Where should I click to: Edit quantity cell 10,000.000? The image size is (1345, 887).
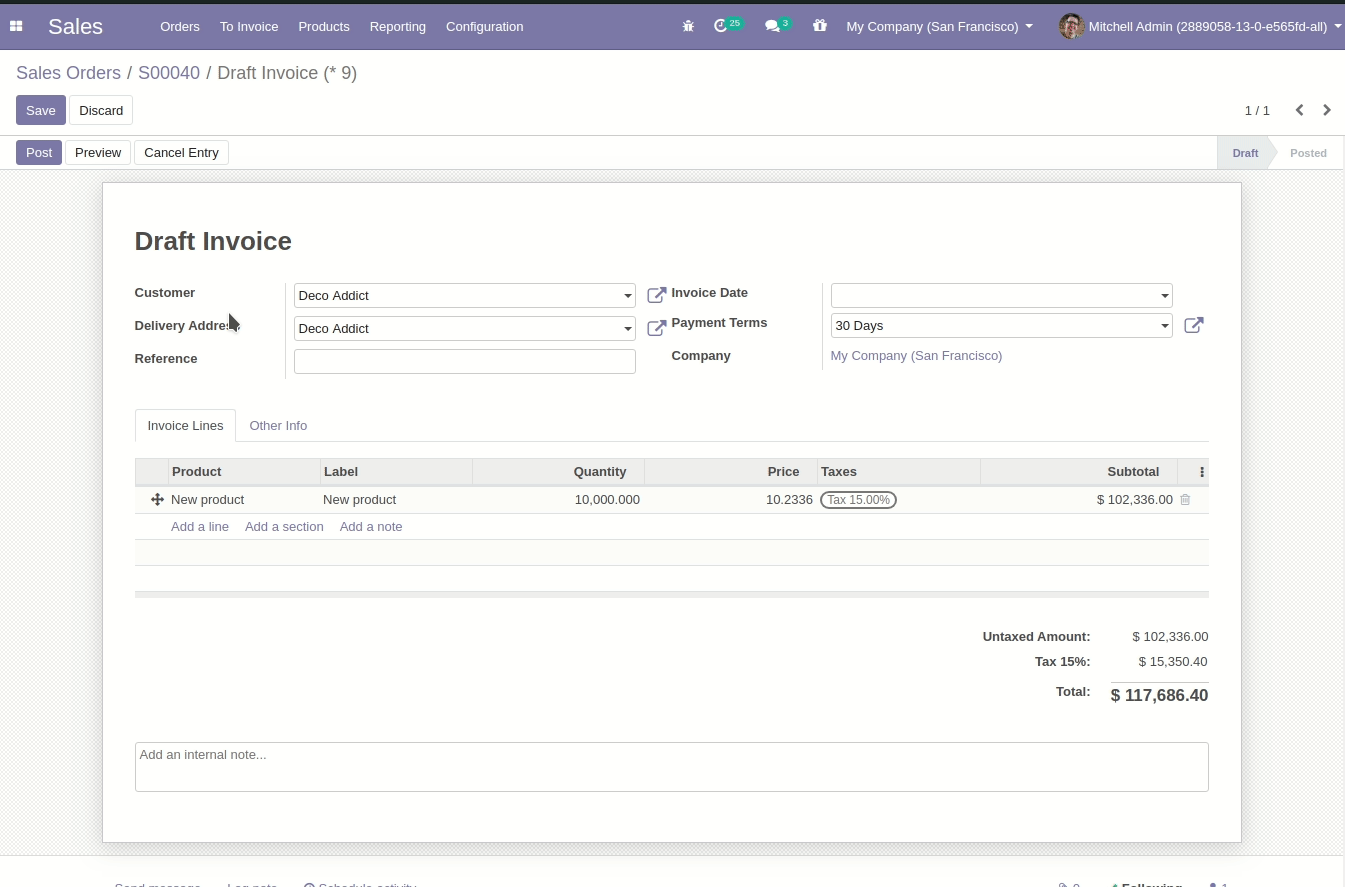(607, 499)
